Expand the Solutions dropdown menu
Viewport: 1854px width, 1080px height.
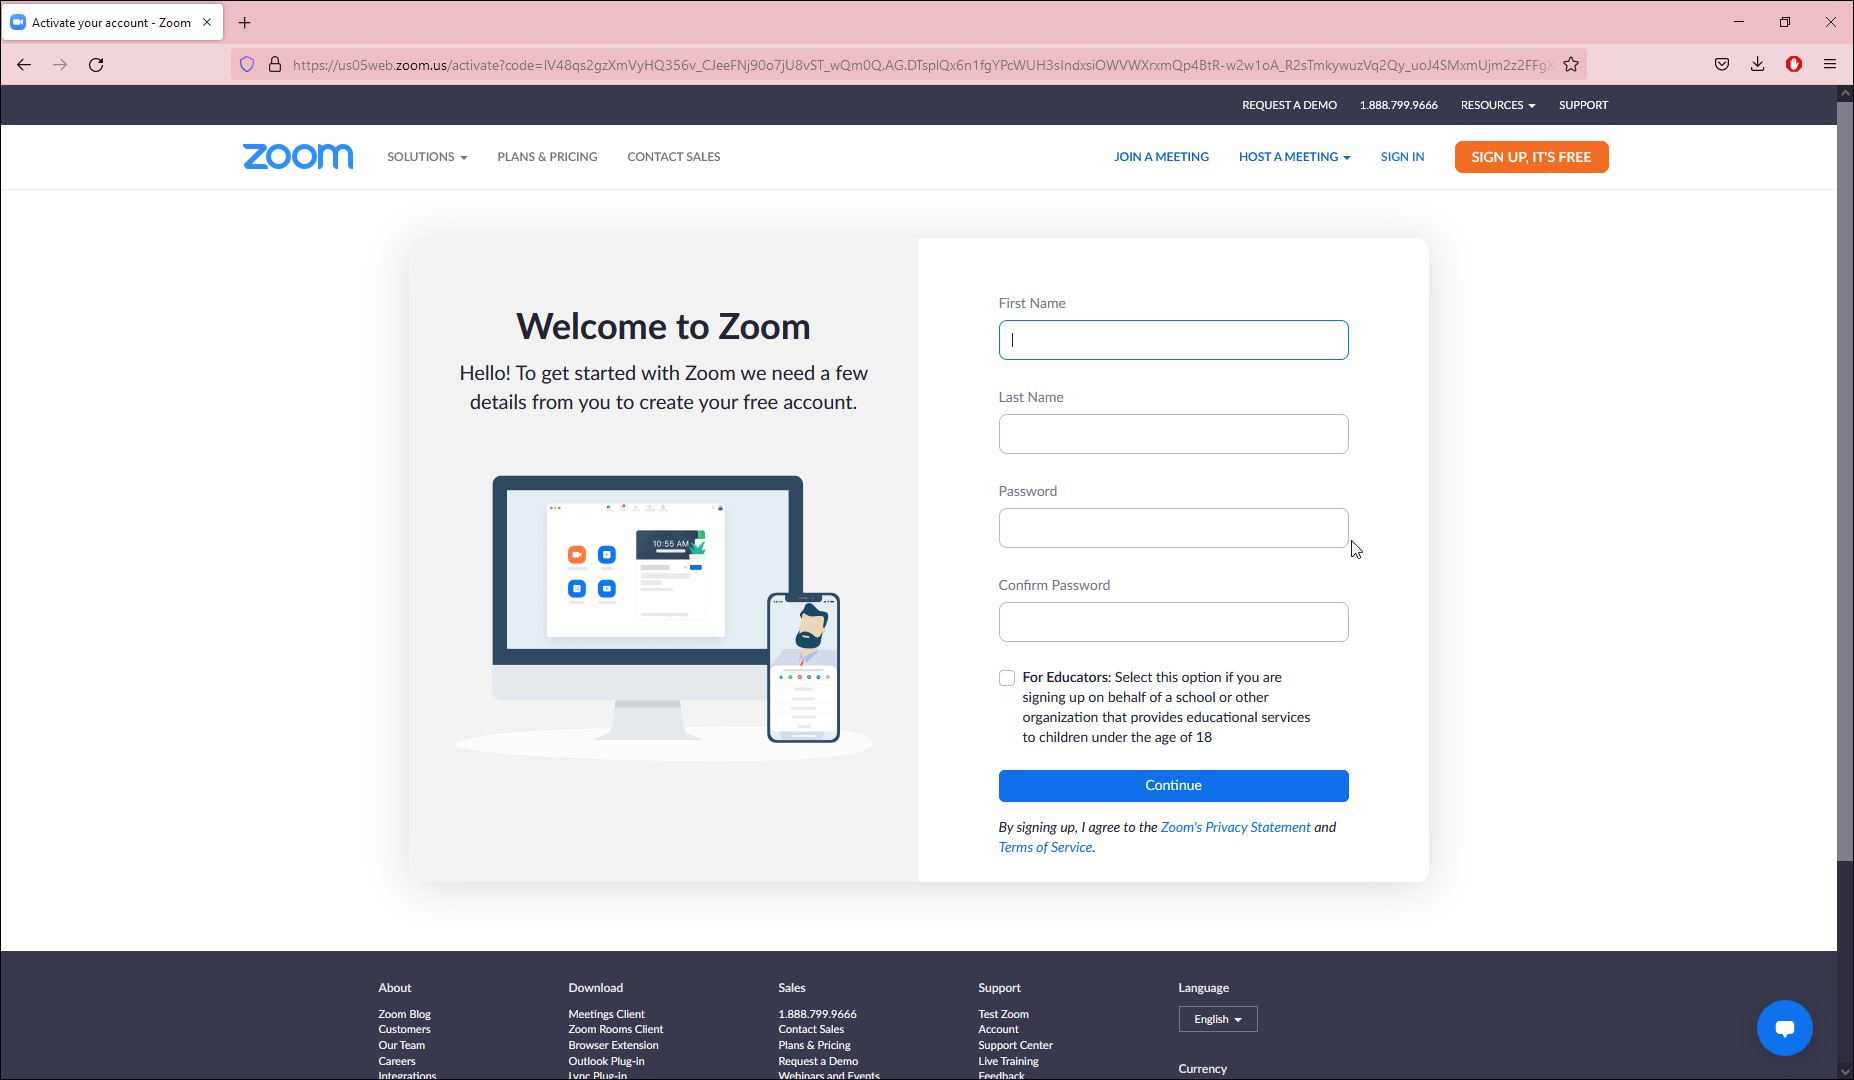(x=427, y=157)
